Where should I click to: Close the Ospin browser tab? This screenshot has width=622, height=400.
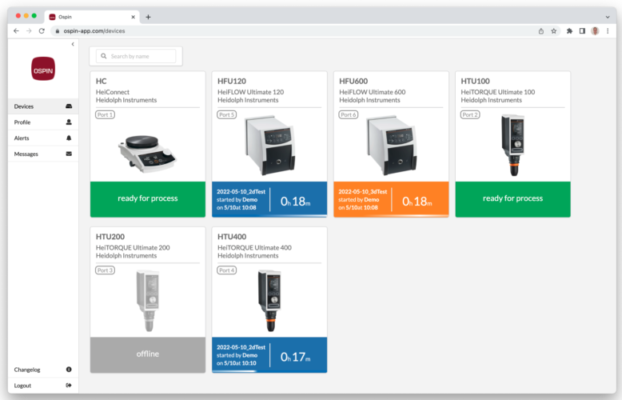pyautogui.click(x=133, y=17)
